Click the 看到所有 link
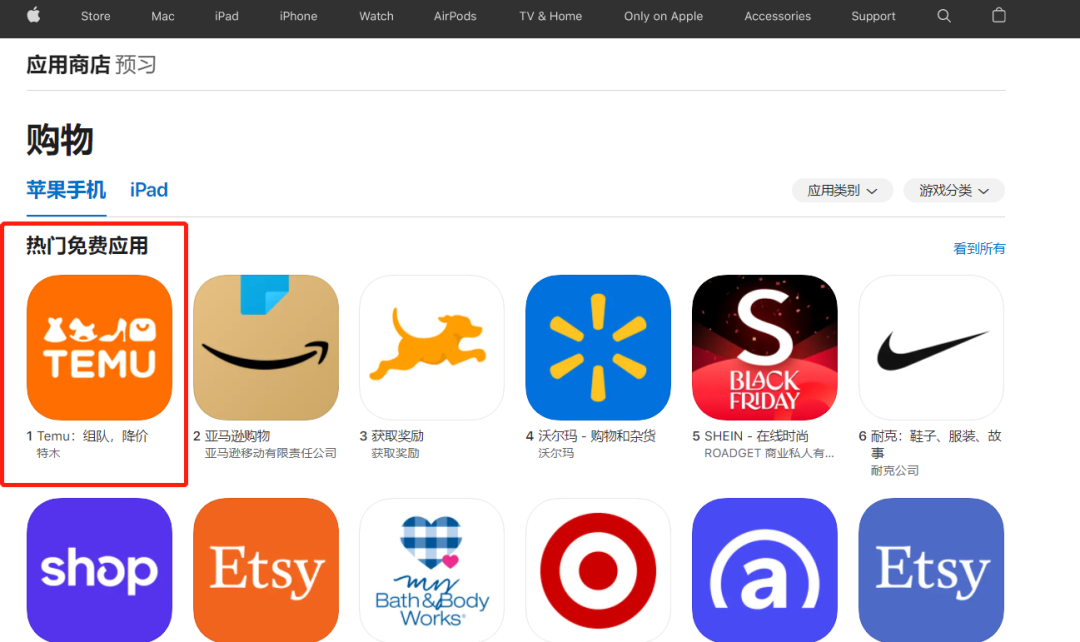The image size is (1080, 642). click(x=979, y=249)
